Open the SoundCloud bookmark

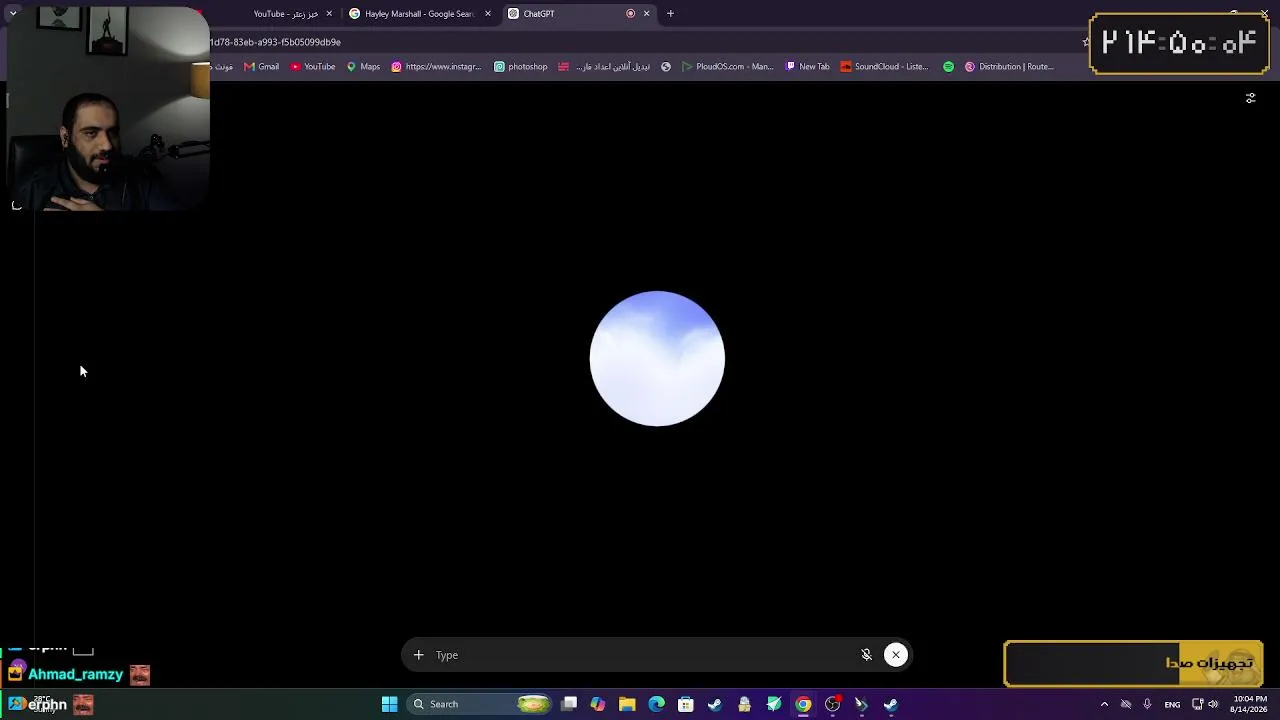(884, 67)
